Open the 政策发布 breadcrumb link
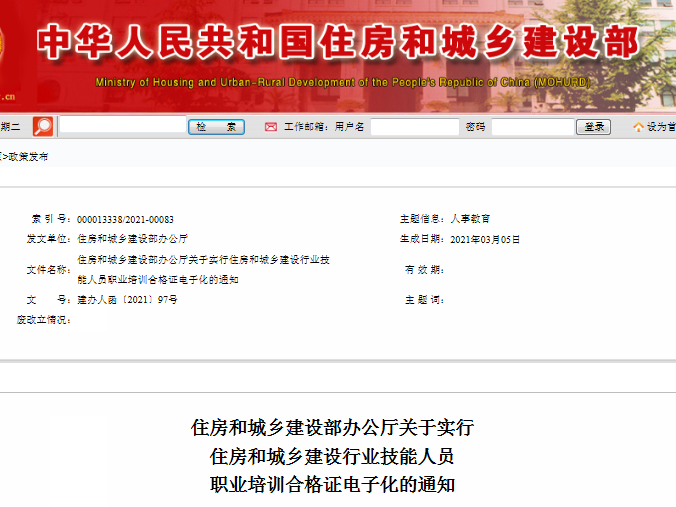The image size is (676, 507). 28,157
